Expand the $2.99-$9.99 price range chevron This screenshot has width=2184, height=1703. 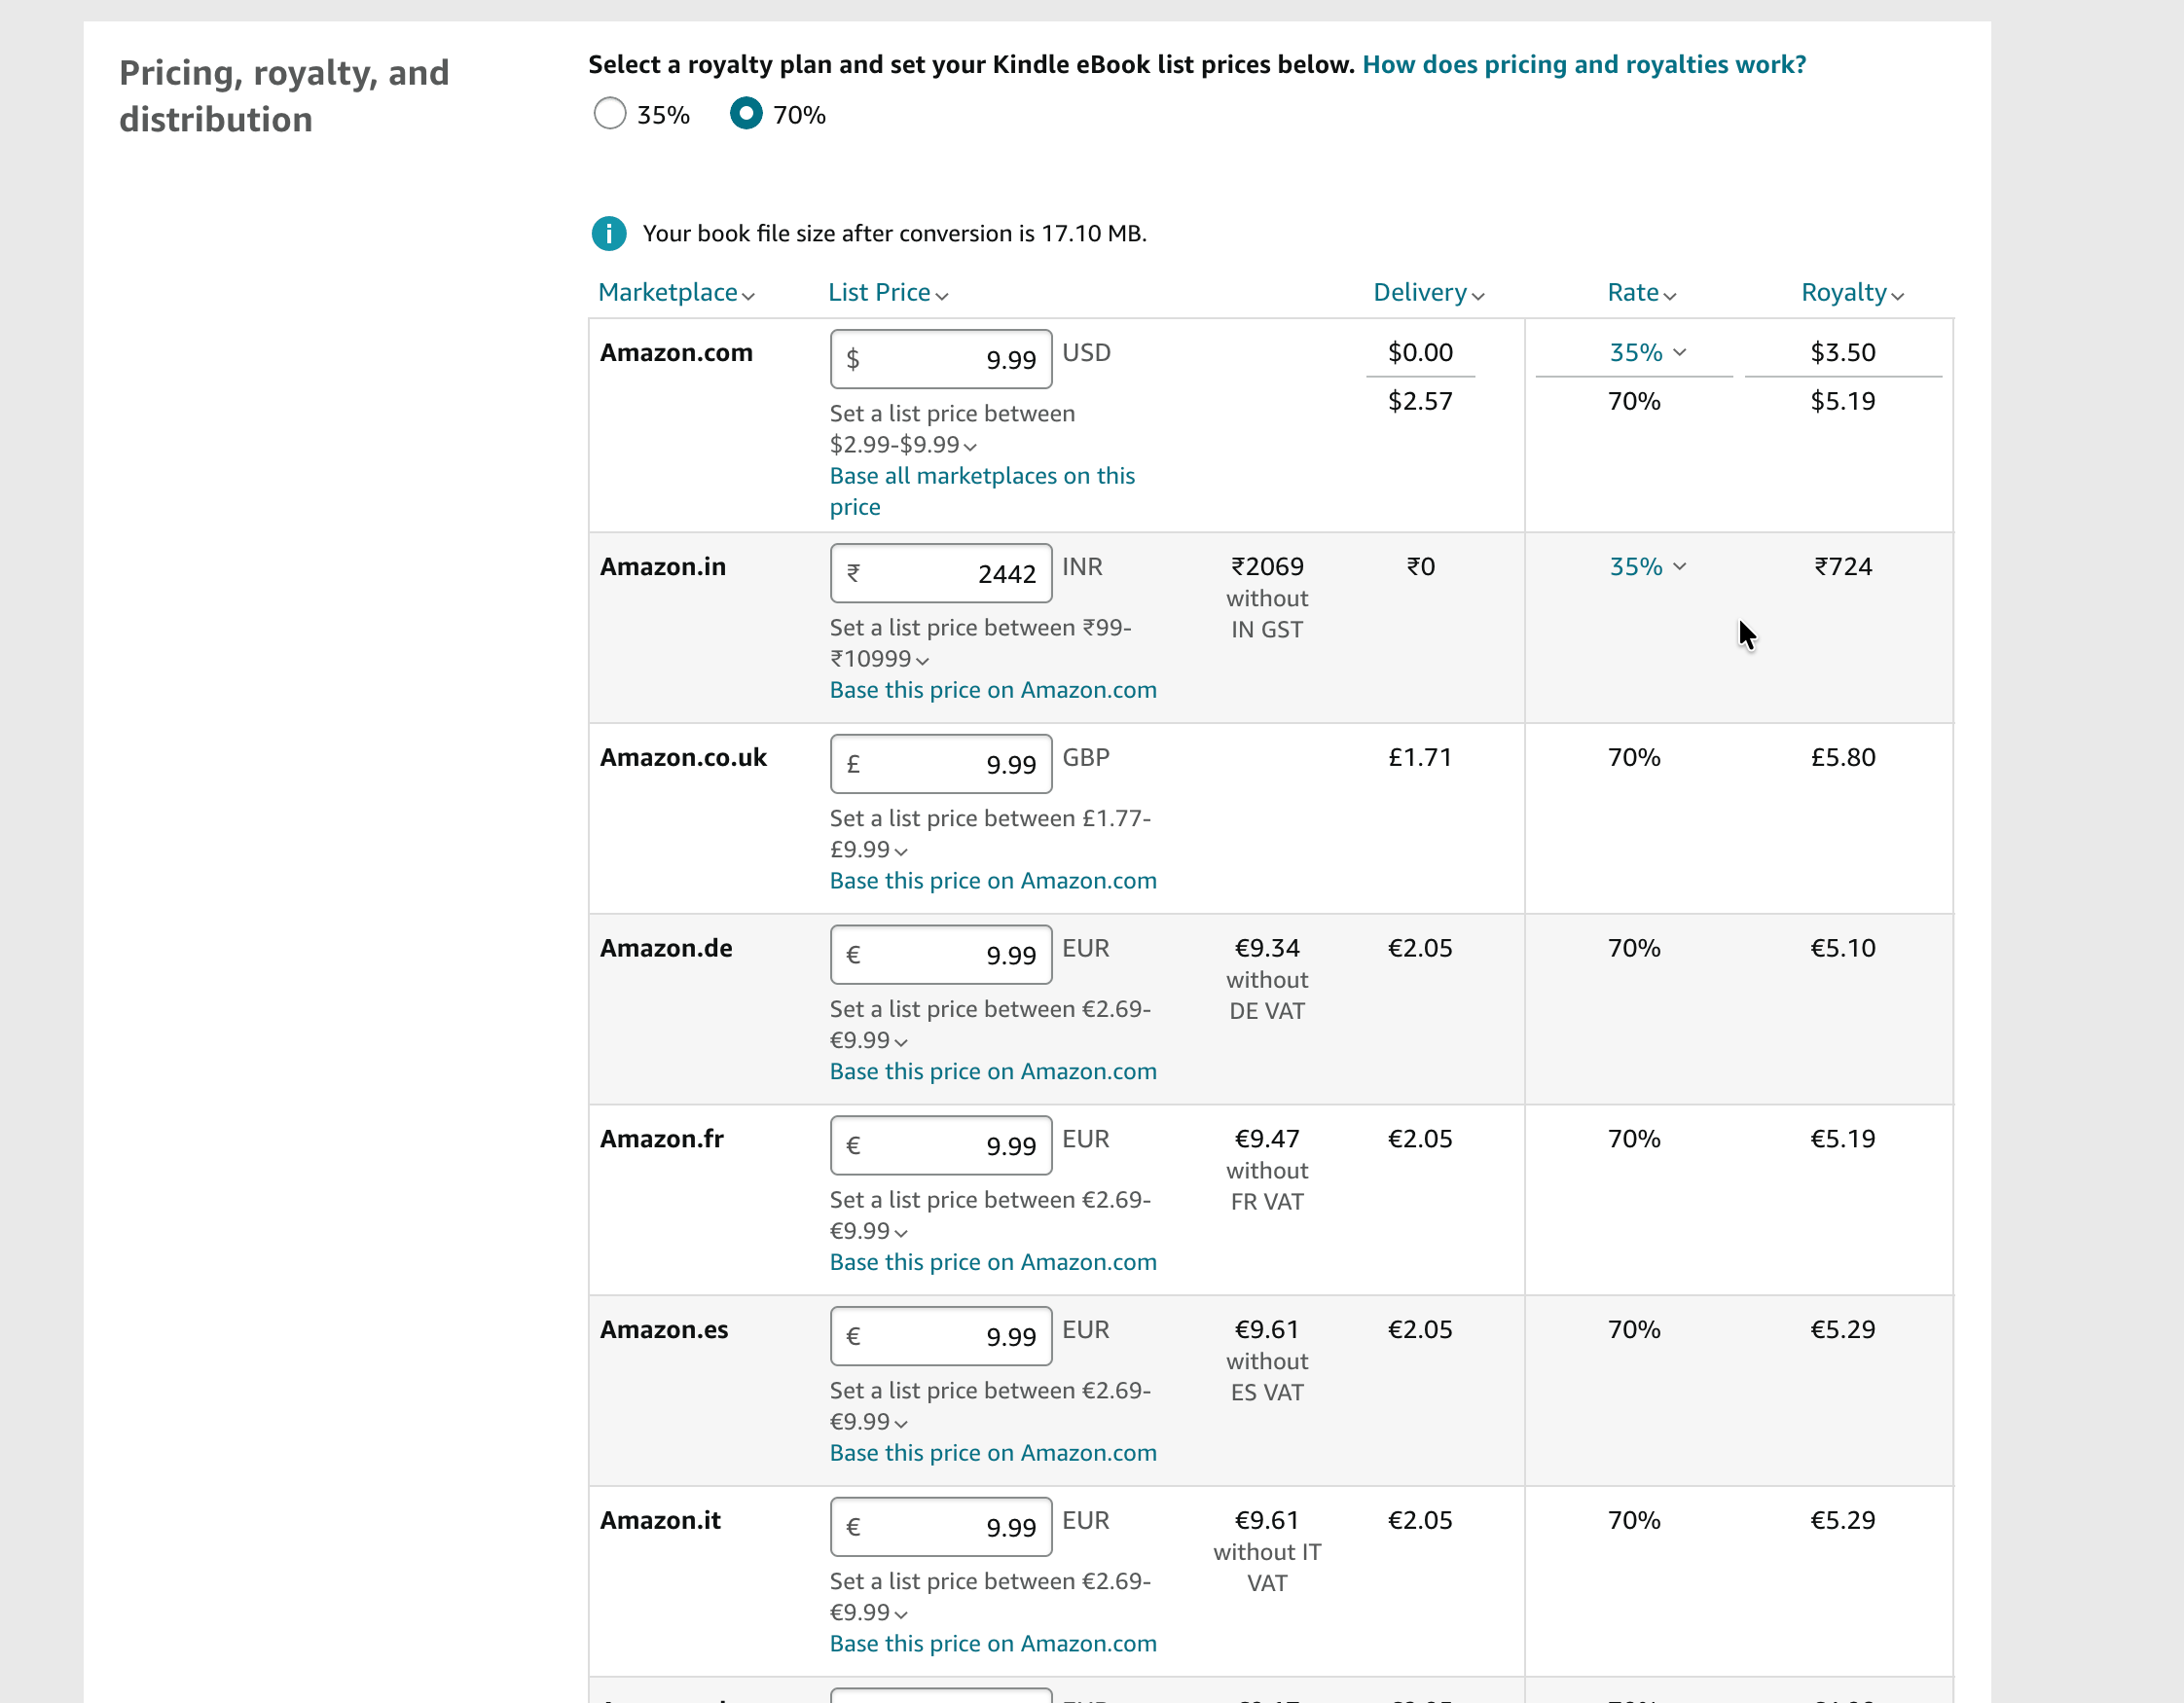(969, 446)
